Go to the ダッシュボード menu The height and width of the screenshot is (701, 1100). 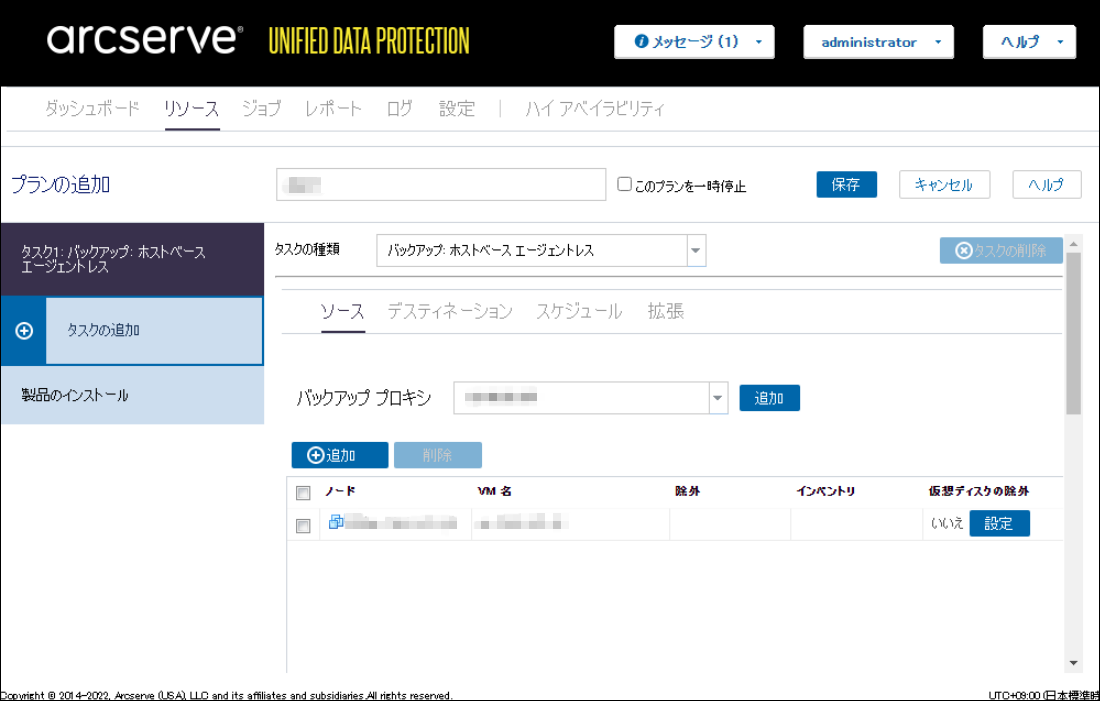tap(92, 109)
